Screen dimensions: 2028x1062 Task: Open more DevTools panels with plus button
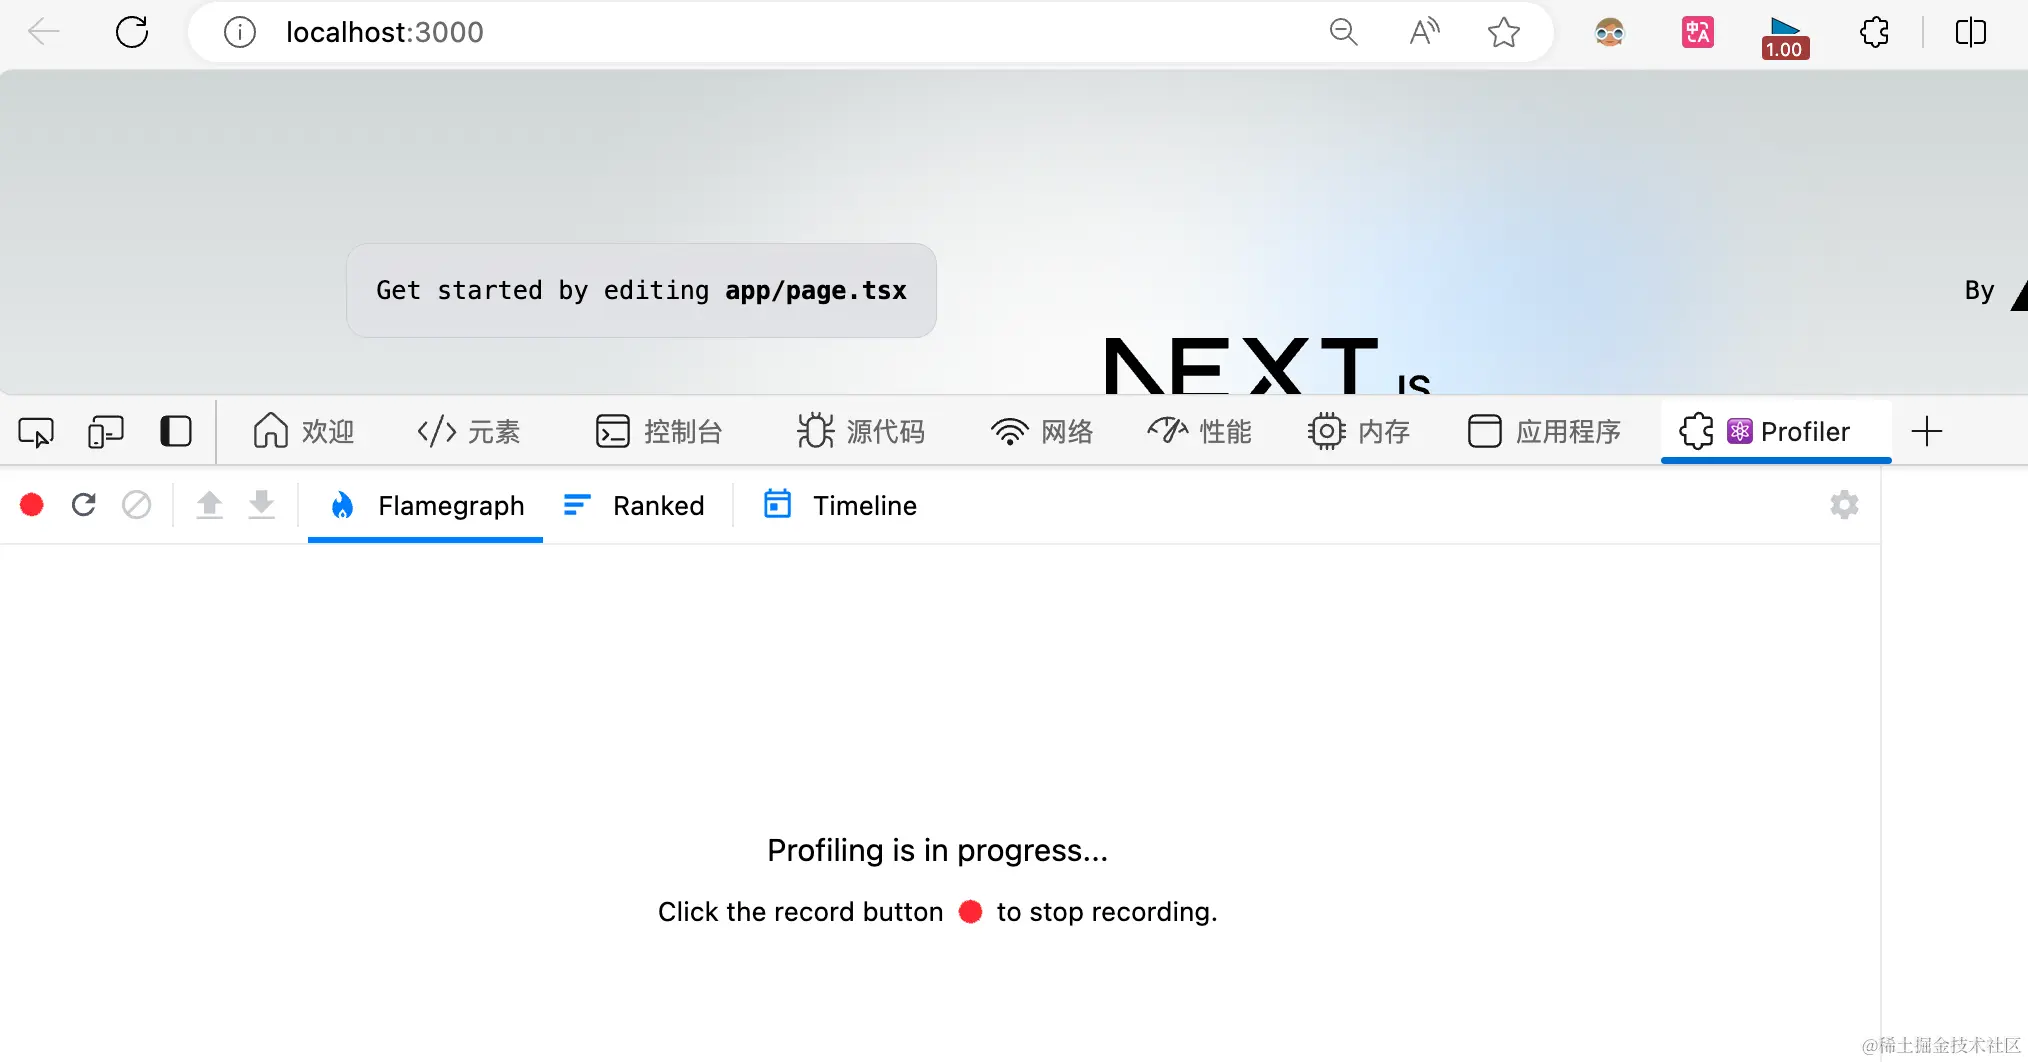[x=1928, y=431]
